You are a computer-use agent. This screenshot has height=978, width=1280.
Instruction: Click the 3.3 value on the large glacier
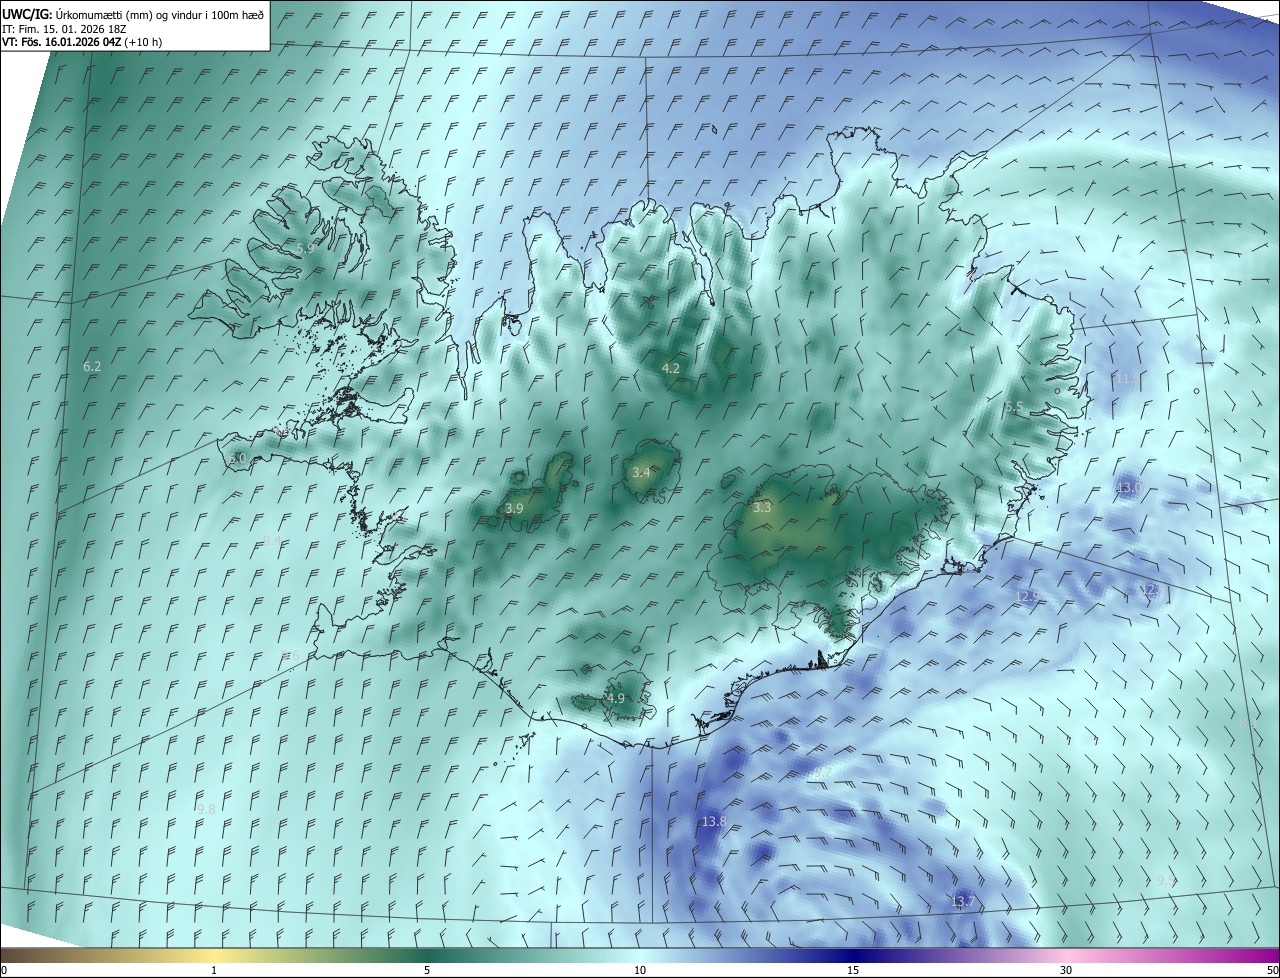point(762,507)
